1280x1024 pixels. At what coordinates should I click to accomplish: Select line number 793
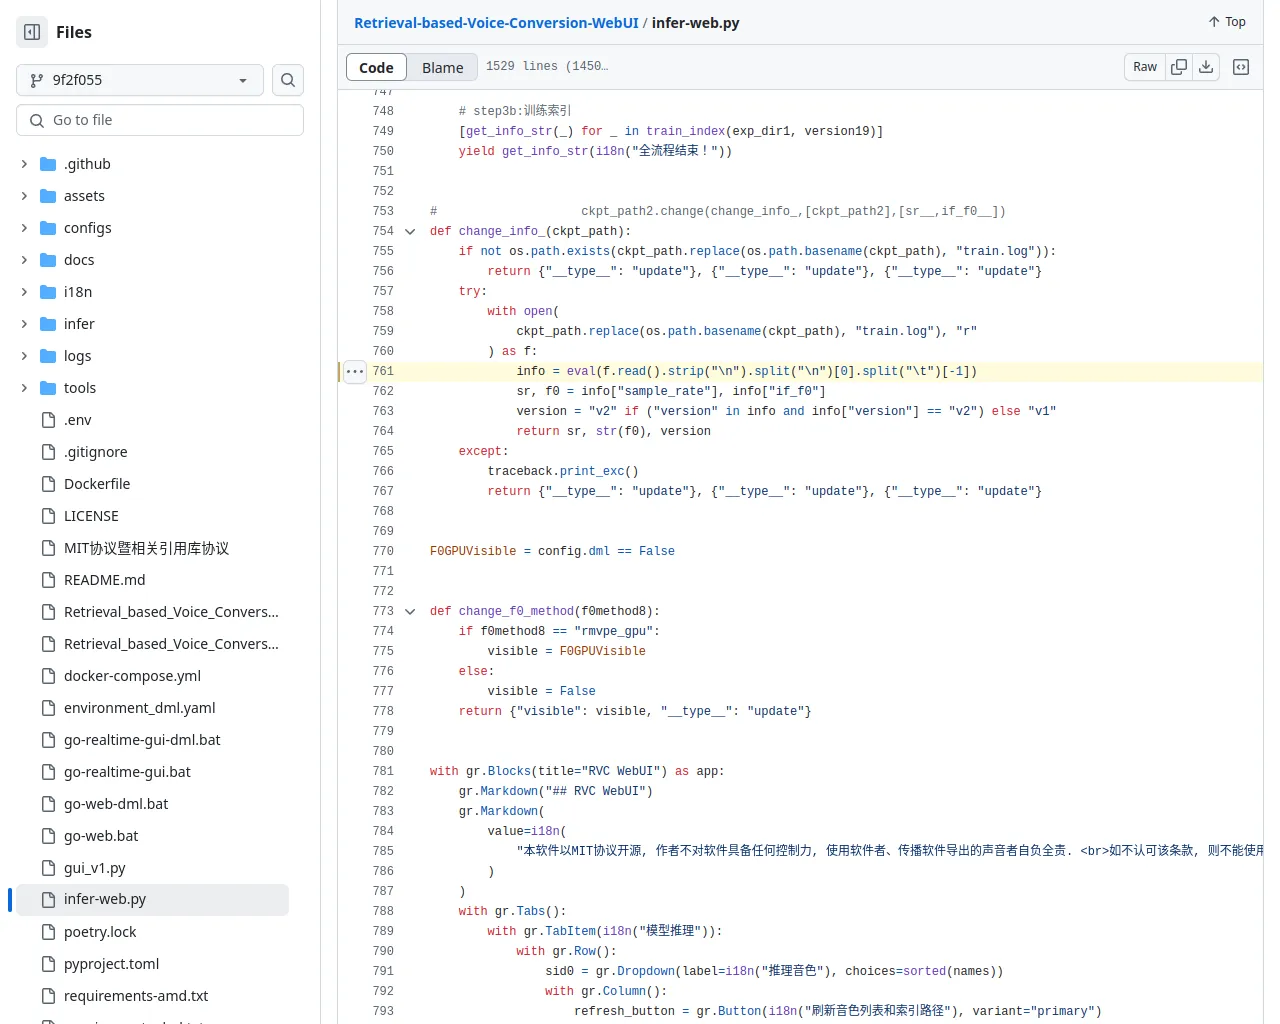[383, 1011]
